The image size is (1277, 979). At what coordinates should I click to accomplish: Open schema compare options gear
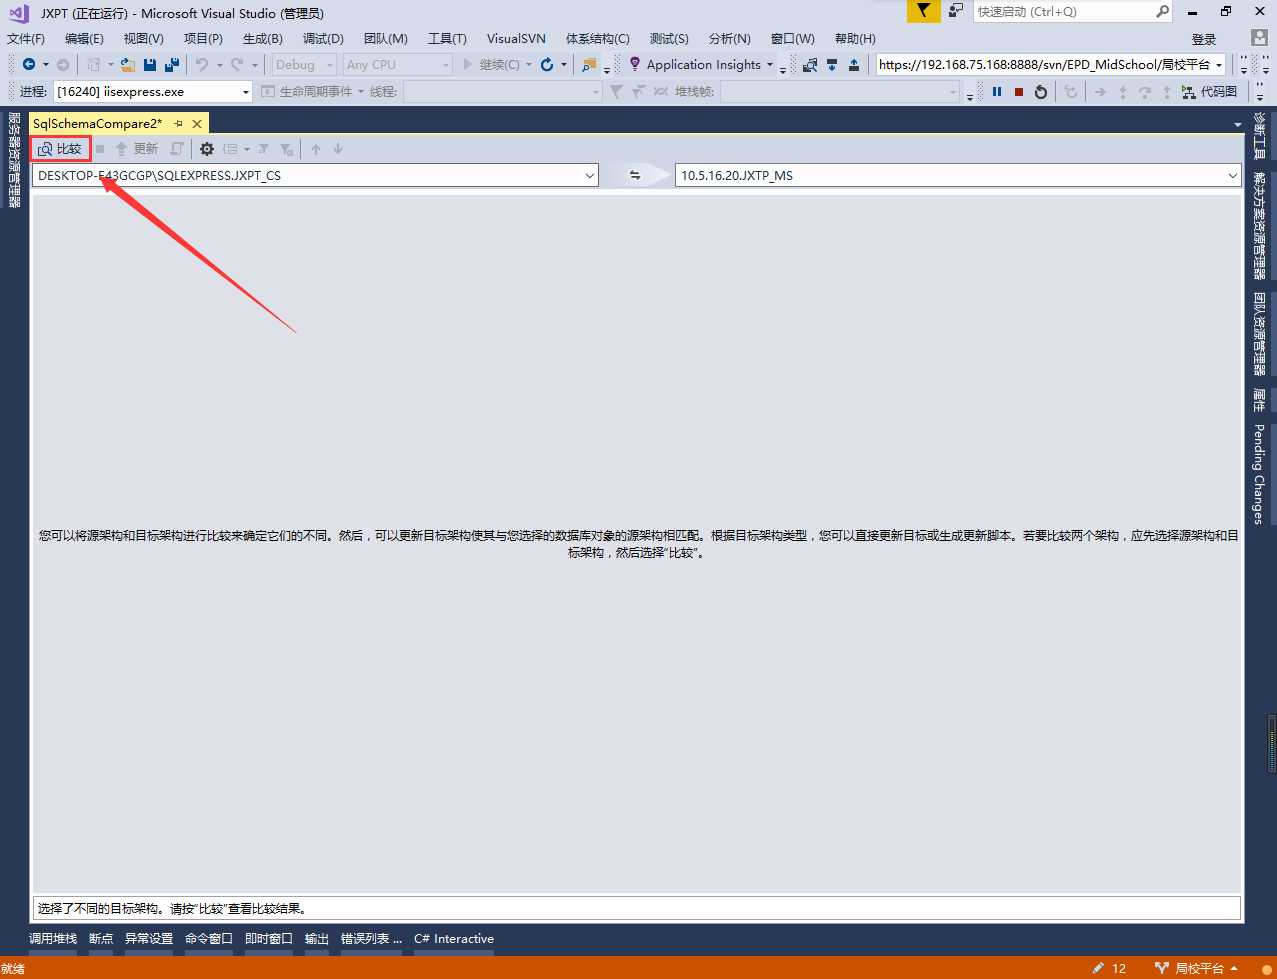(207, 149)
